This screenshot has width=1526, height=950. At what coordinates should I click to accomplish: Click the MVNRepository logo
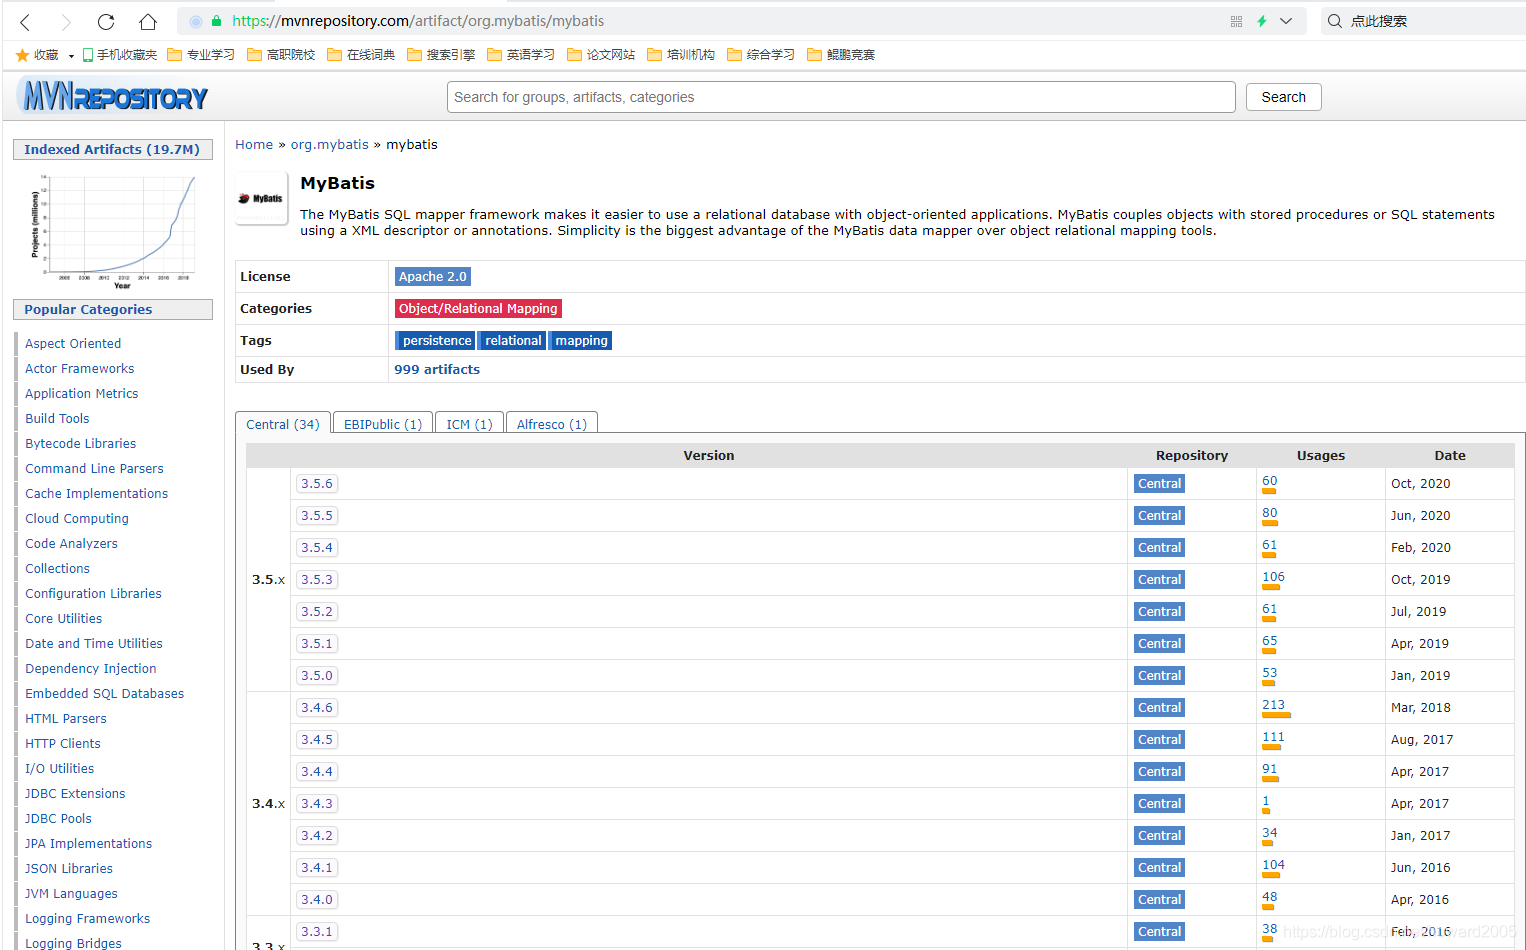tap(113, 97)
